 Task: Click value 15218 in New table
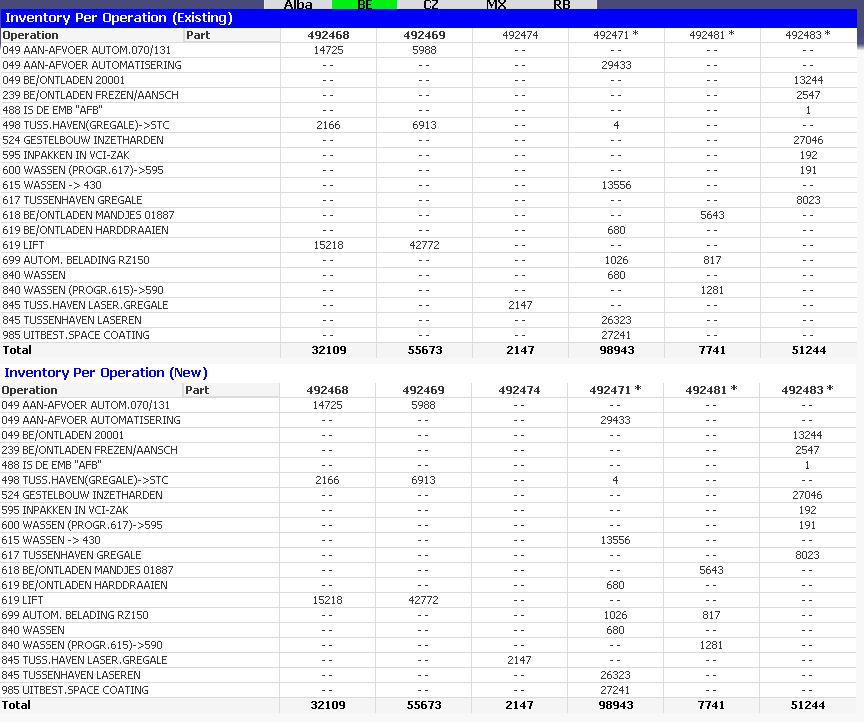point(327,600)
